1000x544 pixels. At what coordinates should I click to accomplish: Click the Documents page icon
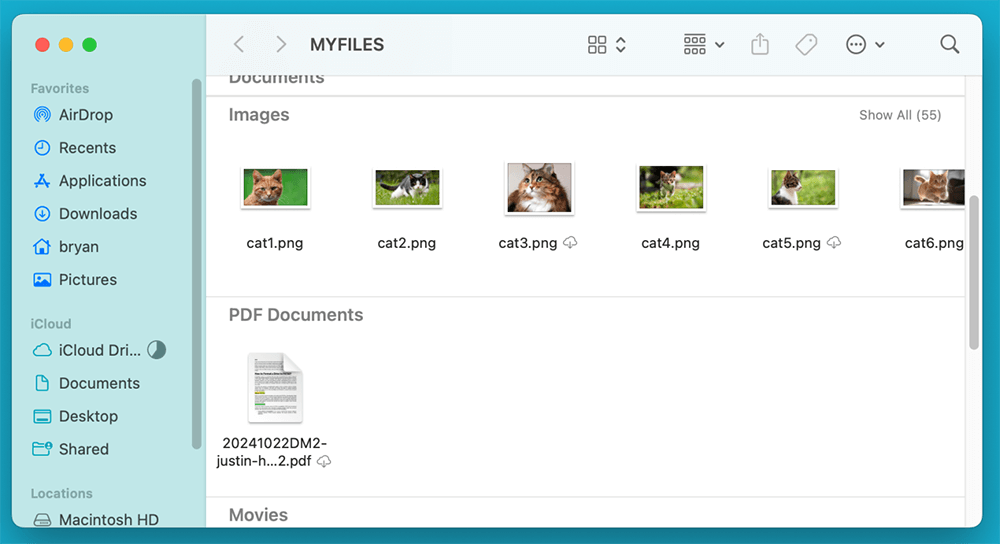pyautogui.click(x=42, y=383)
